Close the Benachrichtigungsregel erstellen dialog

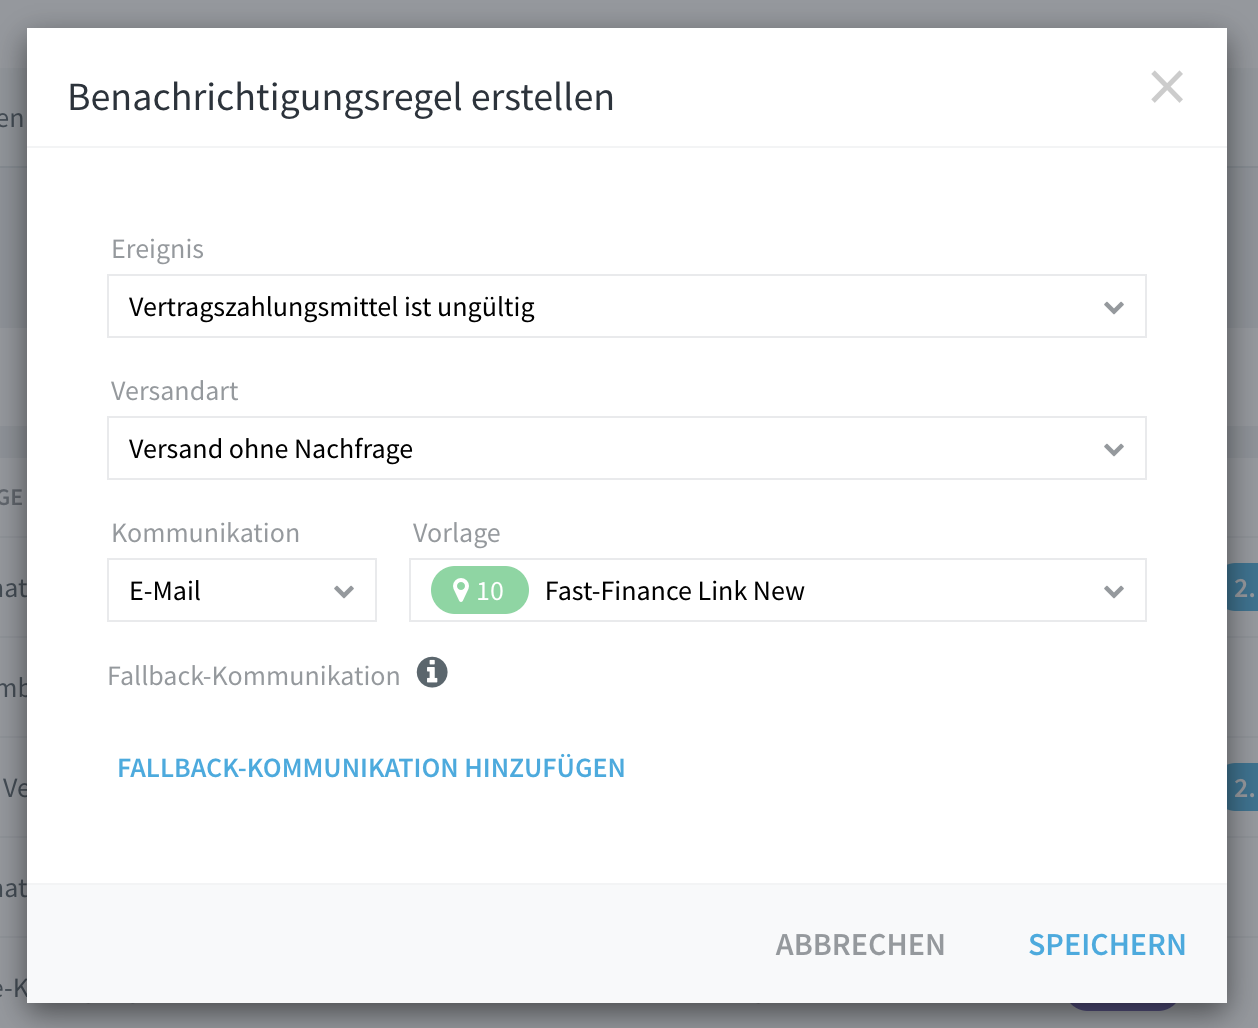tap(1167, 87)
